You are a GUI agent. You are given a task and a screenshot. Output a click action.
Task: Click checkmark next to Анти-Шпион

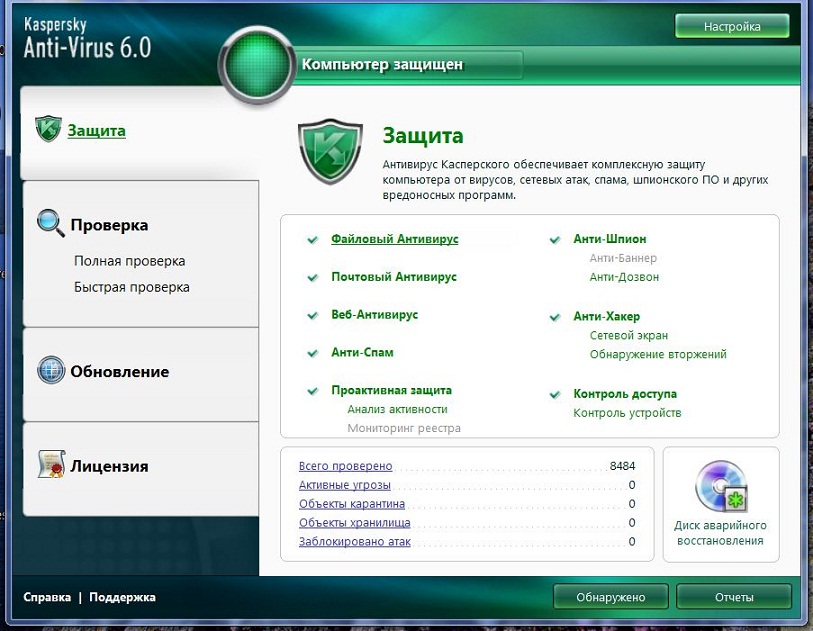pyautogui.click(x=555, y=240)
